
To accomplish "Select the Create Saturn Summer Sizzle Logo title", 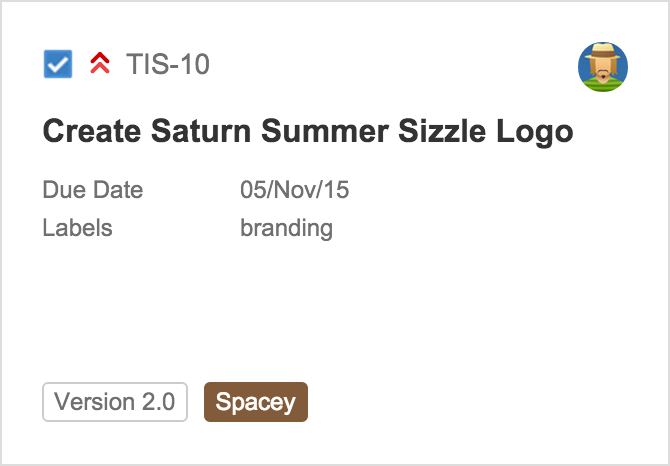I will pyautogui.click(x=308, y=132).
